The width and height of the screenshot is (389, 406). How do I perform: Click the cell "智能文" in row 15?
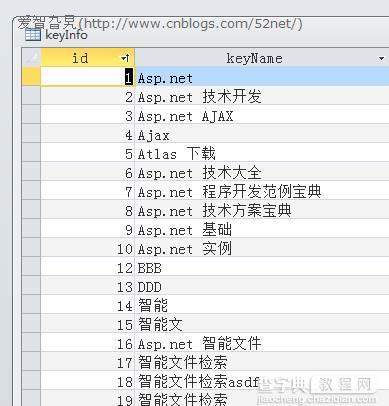tap(262, 324)
